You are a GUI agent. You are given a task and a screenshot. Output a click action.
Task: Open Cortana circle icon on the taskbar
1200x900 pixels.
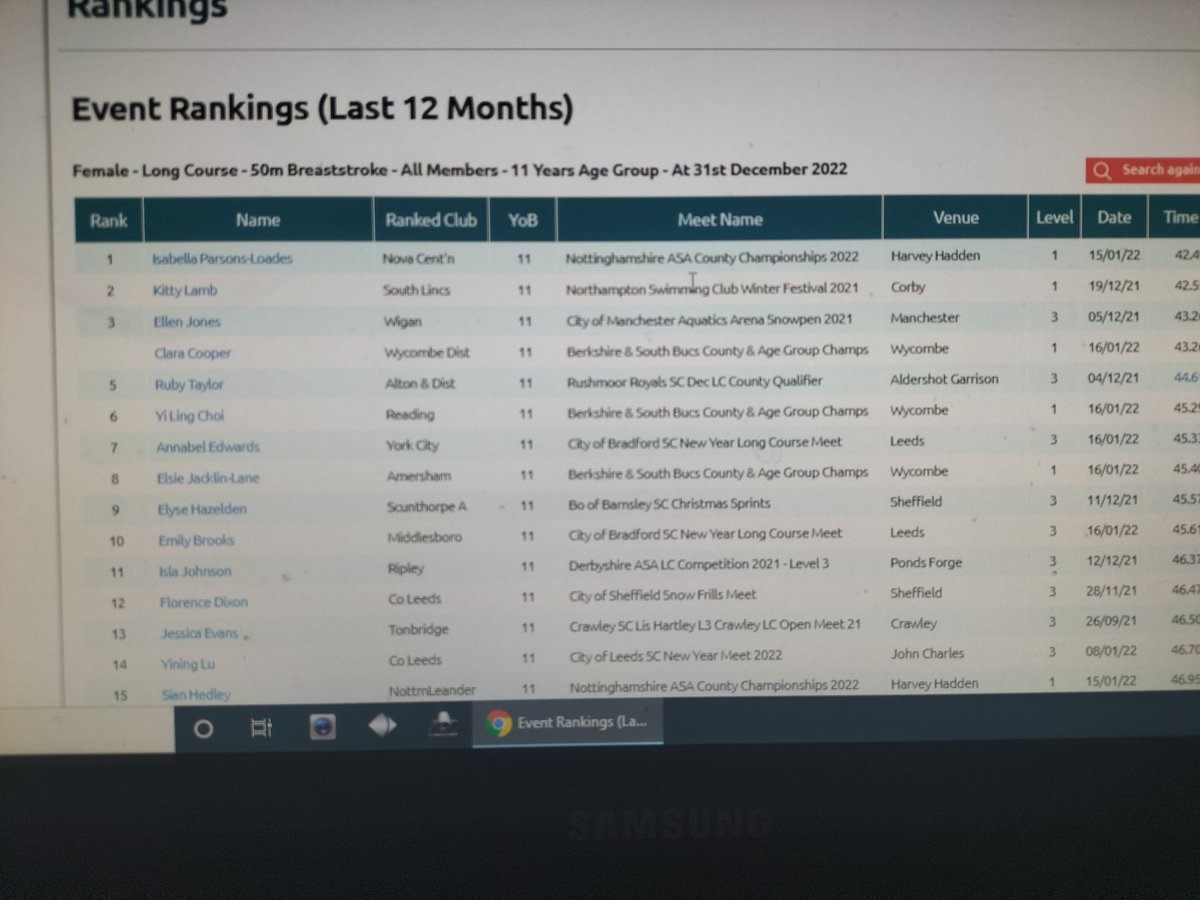[x=203, y=728]
